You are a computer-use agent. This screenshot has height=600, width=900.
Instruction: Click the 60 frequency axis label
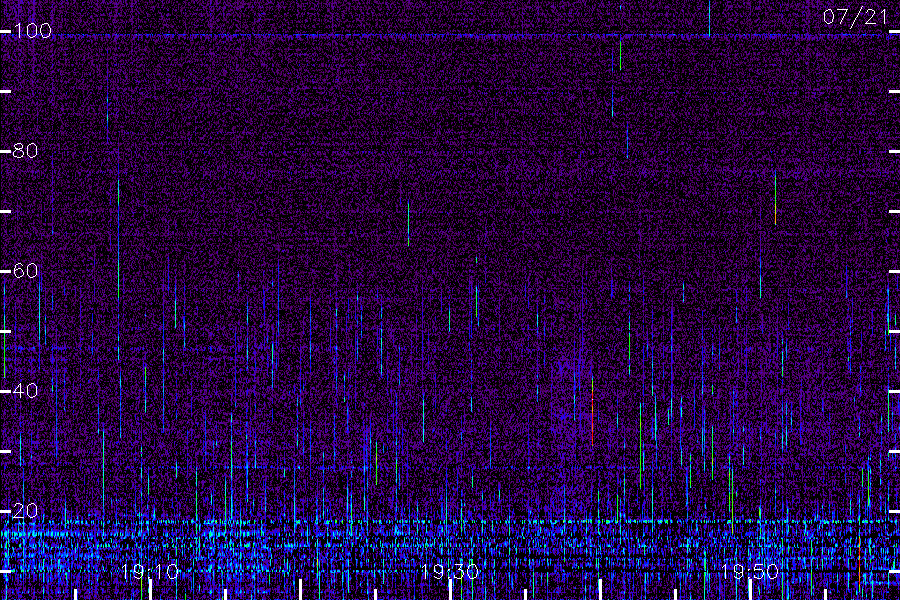[x=25, y=271]
